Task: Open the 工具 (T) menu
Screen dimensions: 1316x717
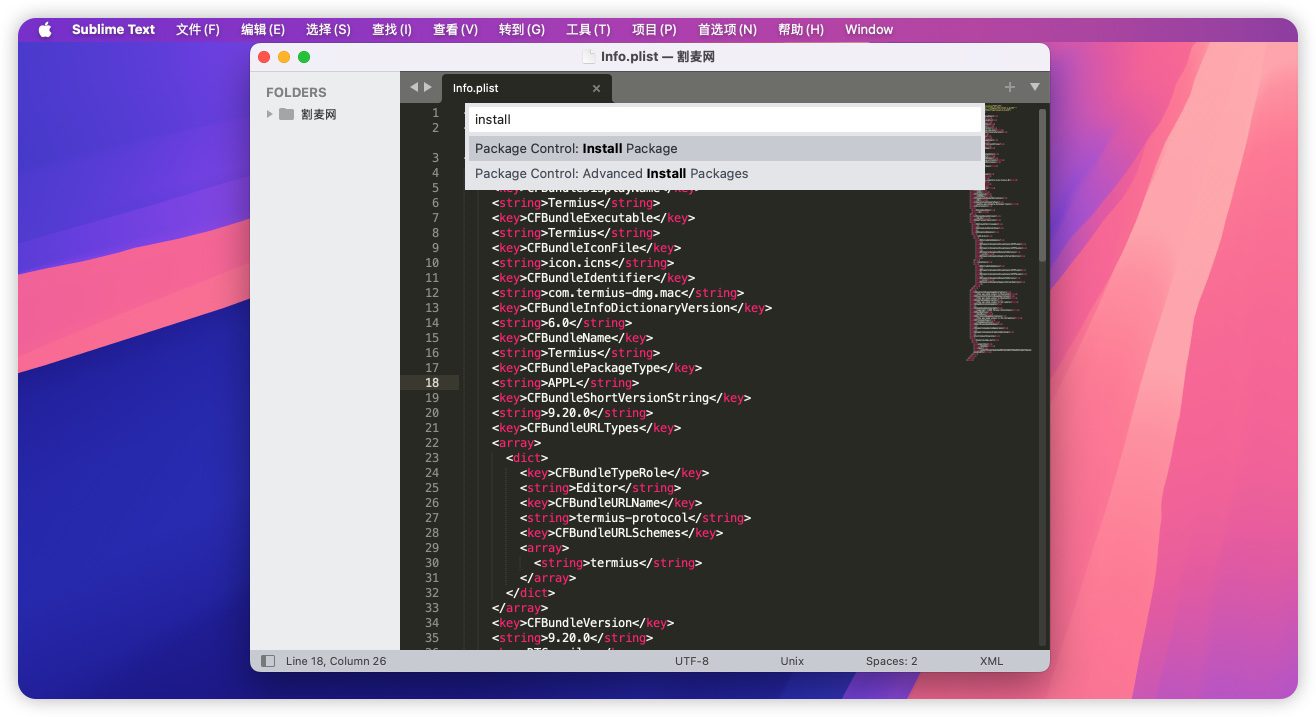Action: (x=587, y=30)
